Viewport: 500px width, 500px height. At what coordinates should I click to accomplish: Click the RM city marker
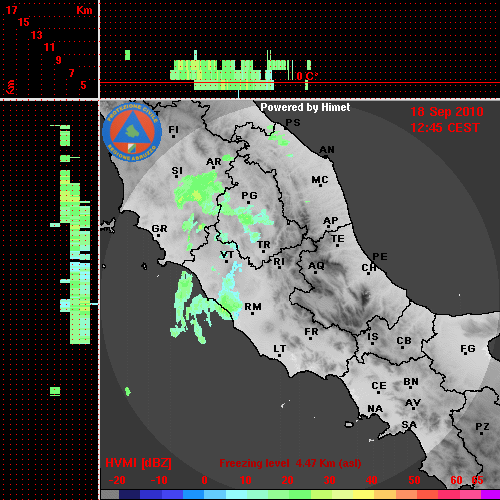pyautogui.click(x=252, y=313)
